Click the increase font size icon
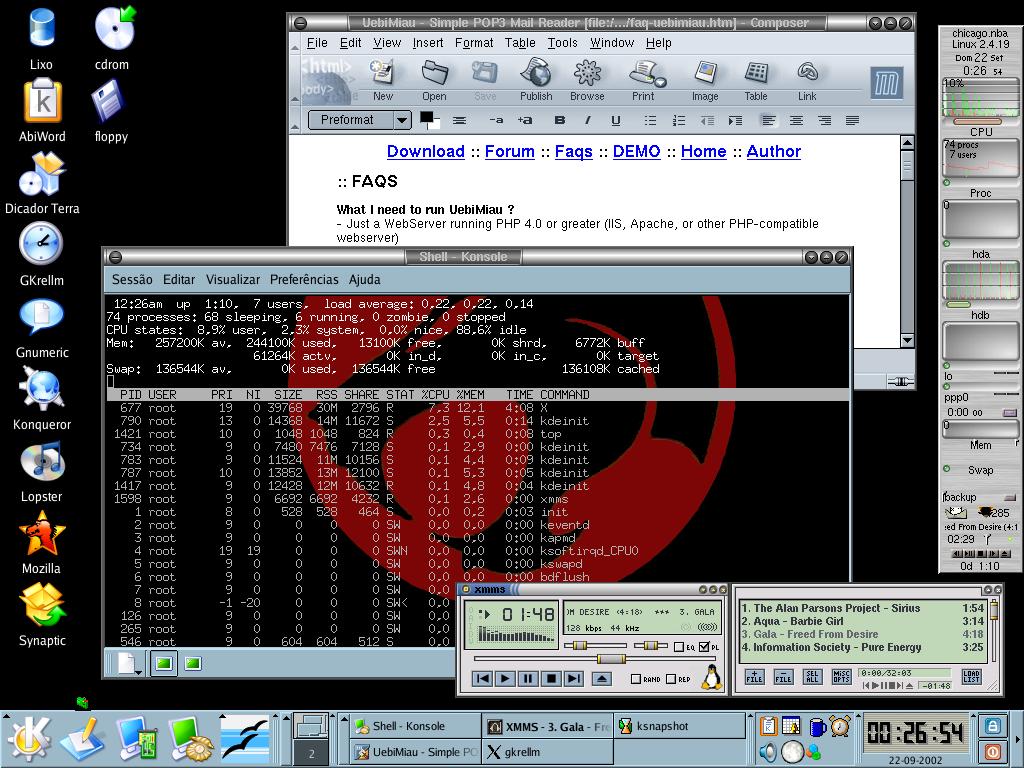This screenshot has height=768, width=1024. 524,120
